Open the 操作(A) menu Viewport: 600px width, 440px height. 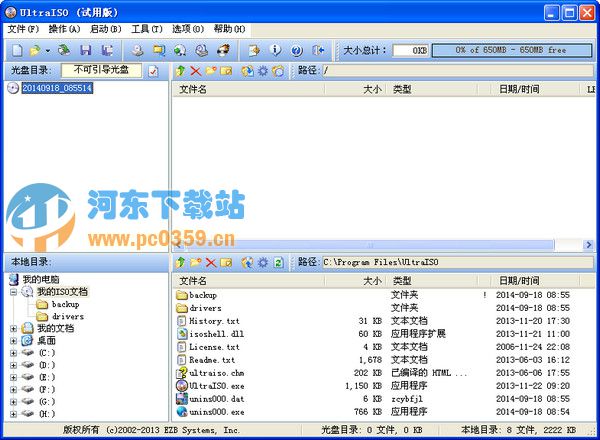[64, 29]
